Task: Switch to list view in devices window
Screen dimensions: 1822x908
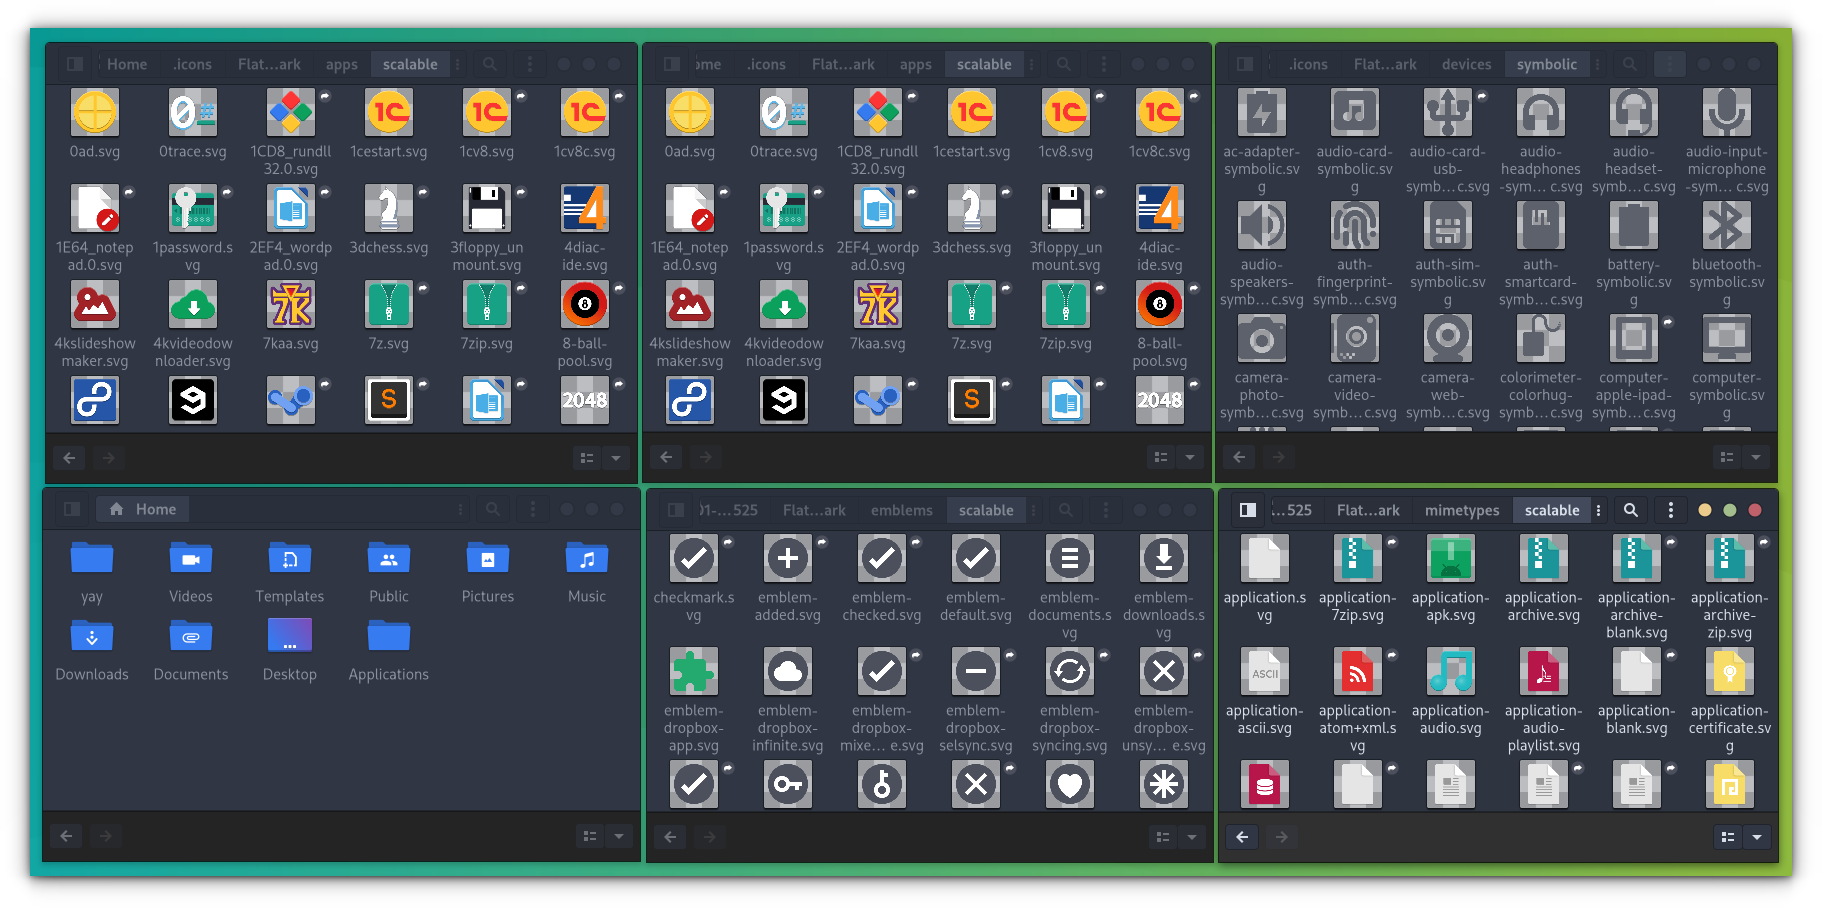Action: click(x=1727, y=457)
